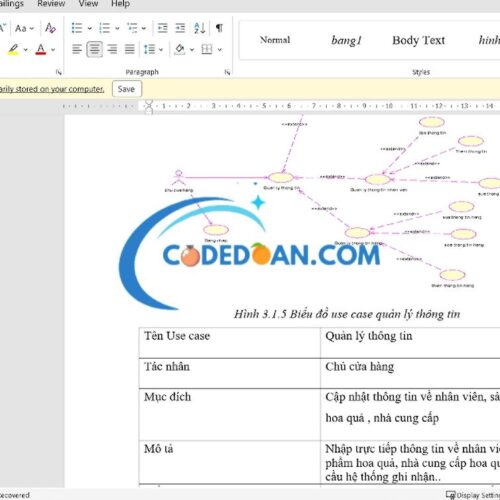
Task: Expand the multilevel list dropdown arrow
Action: pos(144,28)
